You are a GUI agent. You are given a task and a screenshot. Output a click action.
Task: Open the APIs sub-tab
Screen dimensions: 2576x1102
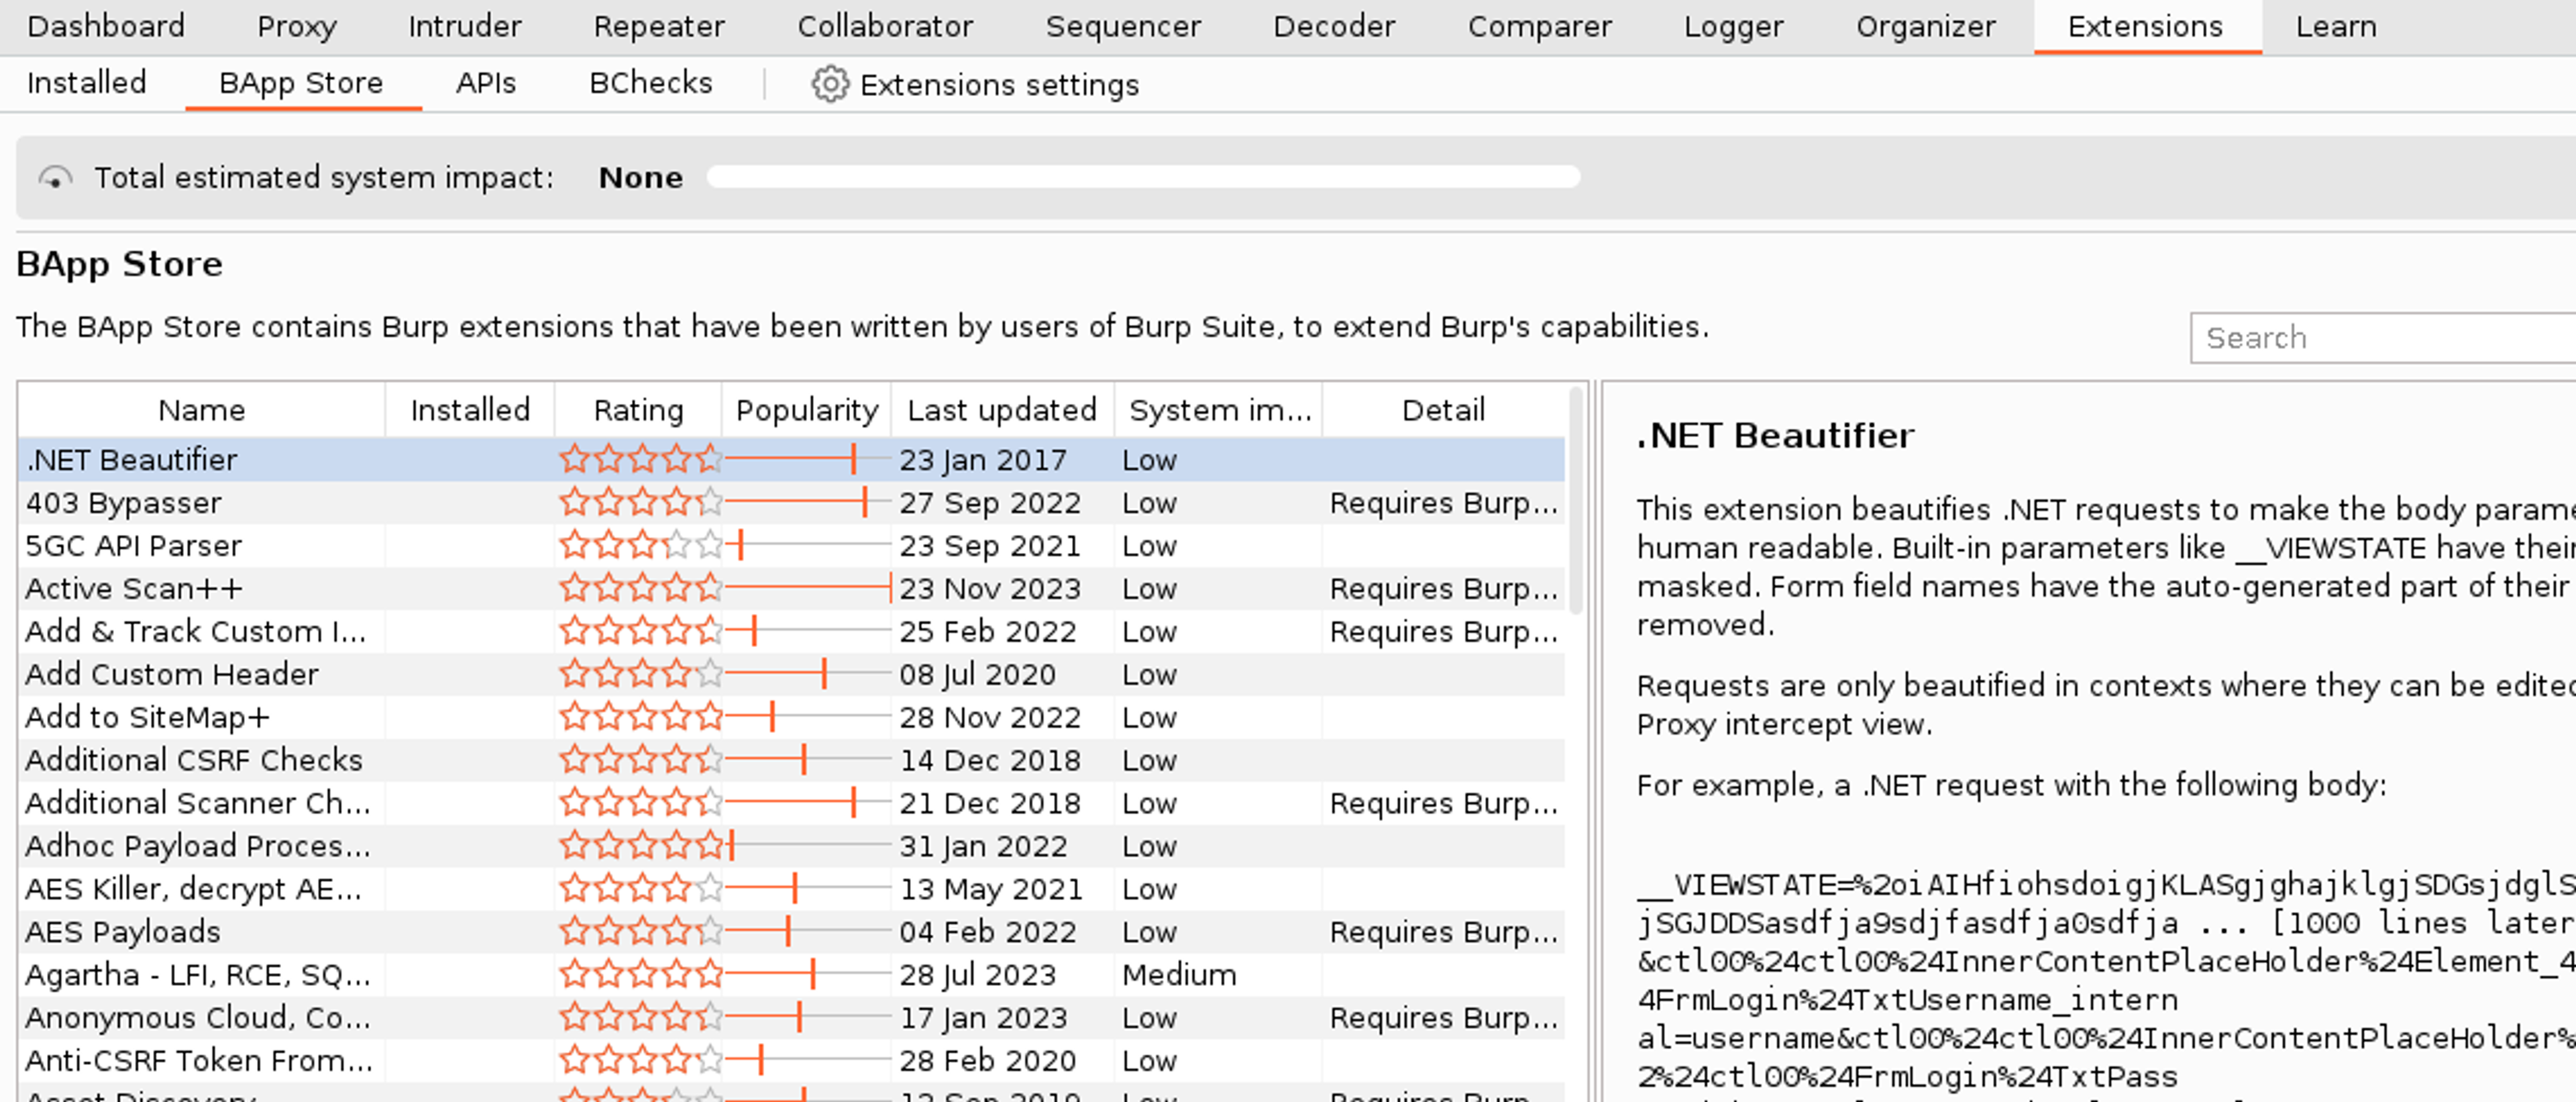click(485, 83)
